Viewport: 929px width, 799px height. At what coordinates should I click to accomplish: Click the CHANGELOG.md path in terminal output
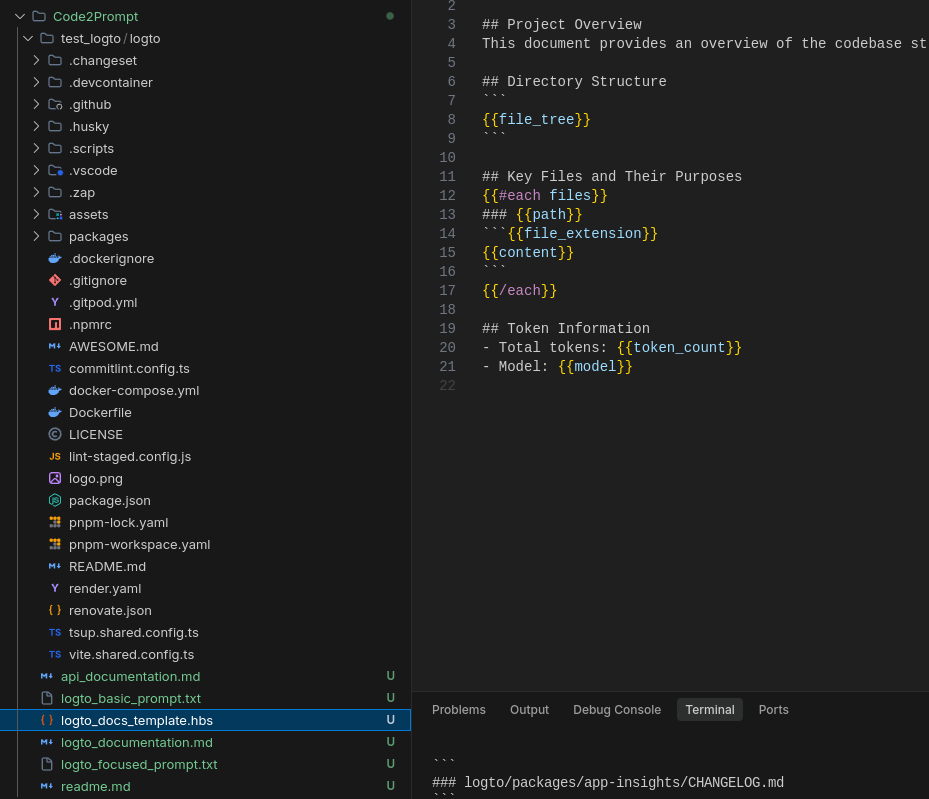click(x=624, y=782)
